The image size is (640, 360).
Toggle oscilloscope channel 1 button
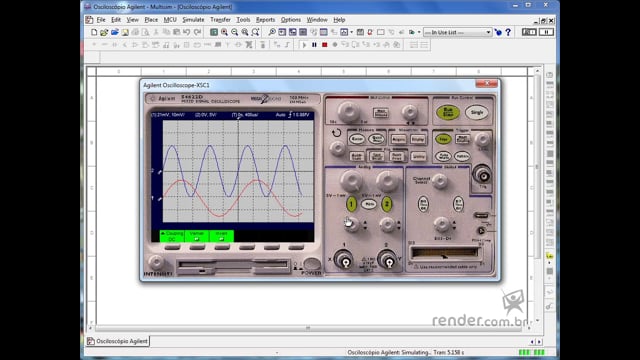click(x=351, y=204)
